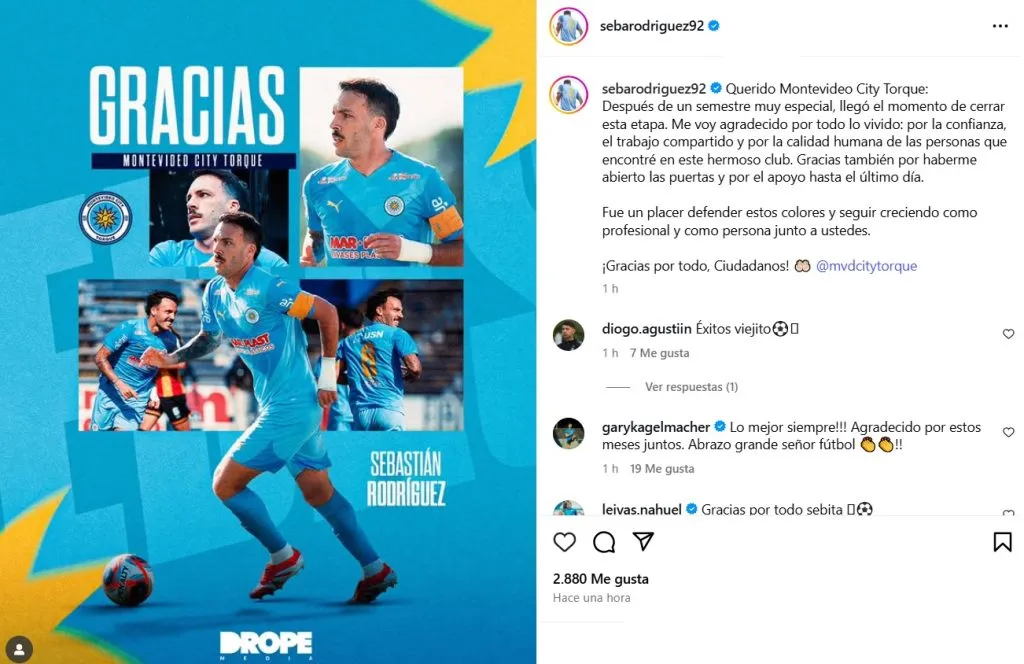1024x664 pixels.
Task: Show tagged people icon on photo
Action: (20, 649)
